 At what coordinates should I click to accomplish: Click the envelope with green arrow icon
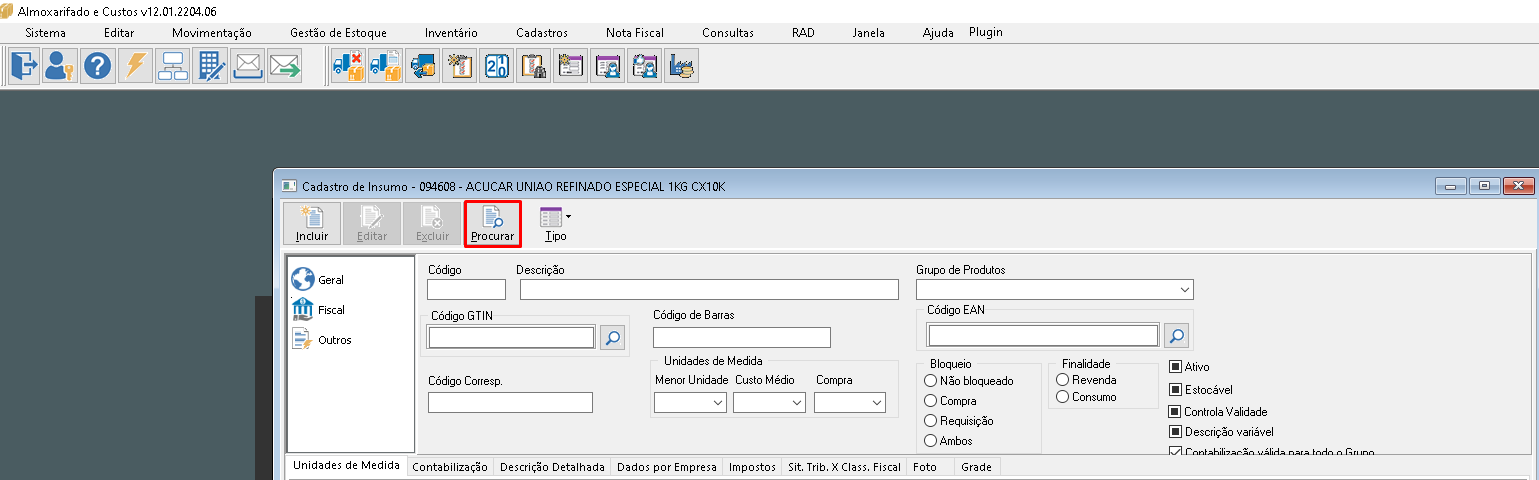pos(285,66)
